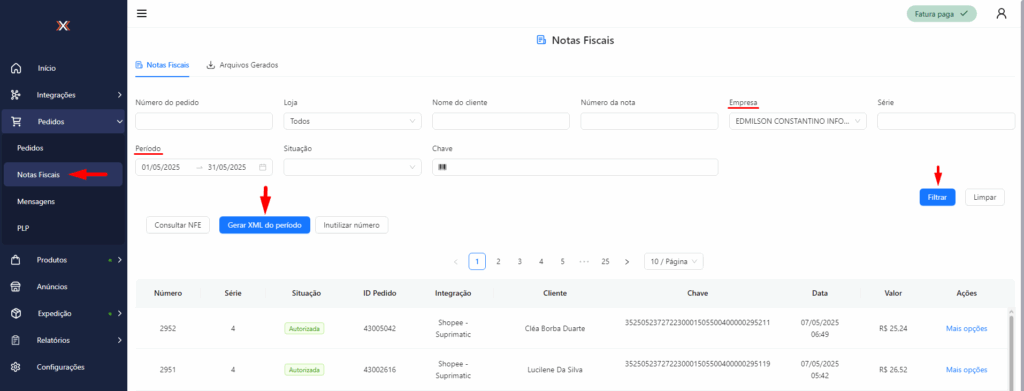Click client name Lucilene Da Silva

[x=555, y=370]
